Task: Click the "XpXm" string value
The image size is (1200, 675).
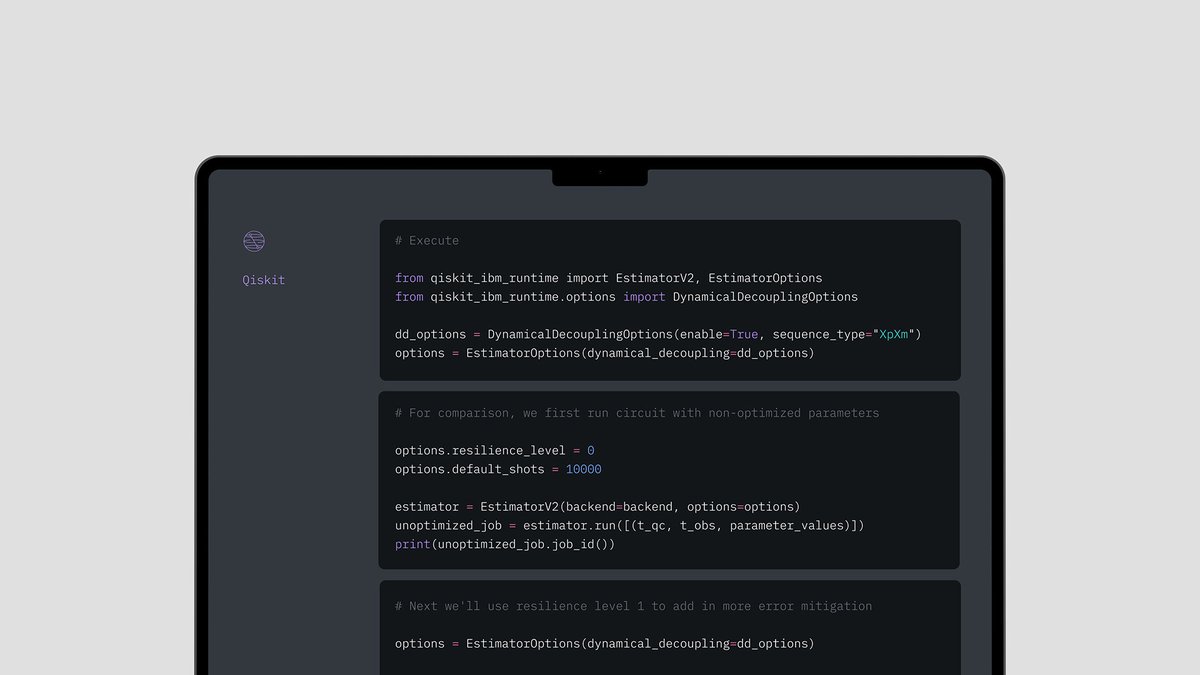Action: [893, 334]
